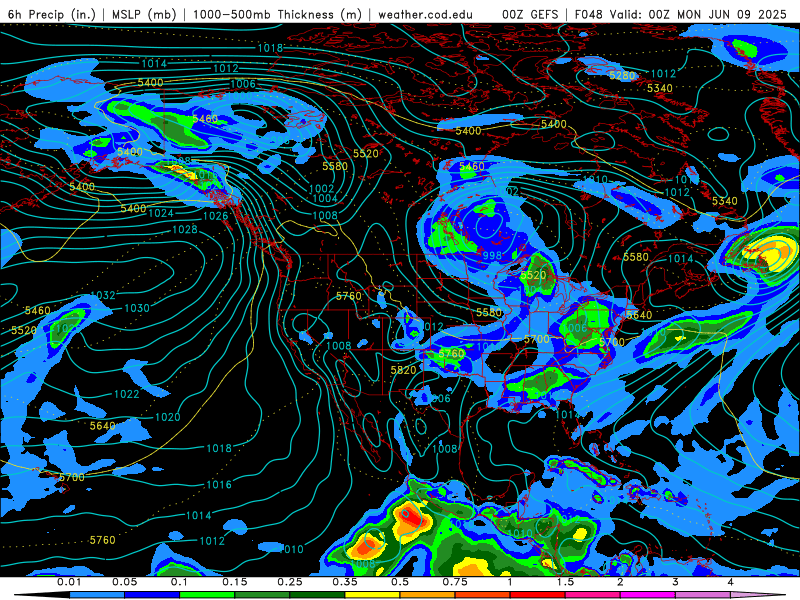The height and width of the screenshot is (600, 800).
Task: Click the '5640' thickness label off the East Coast
Action: click(x=639, y=315)
